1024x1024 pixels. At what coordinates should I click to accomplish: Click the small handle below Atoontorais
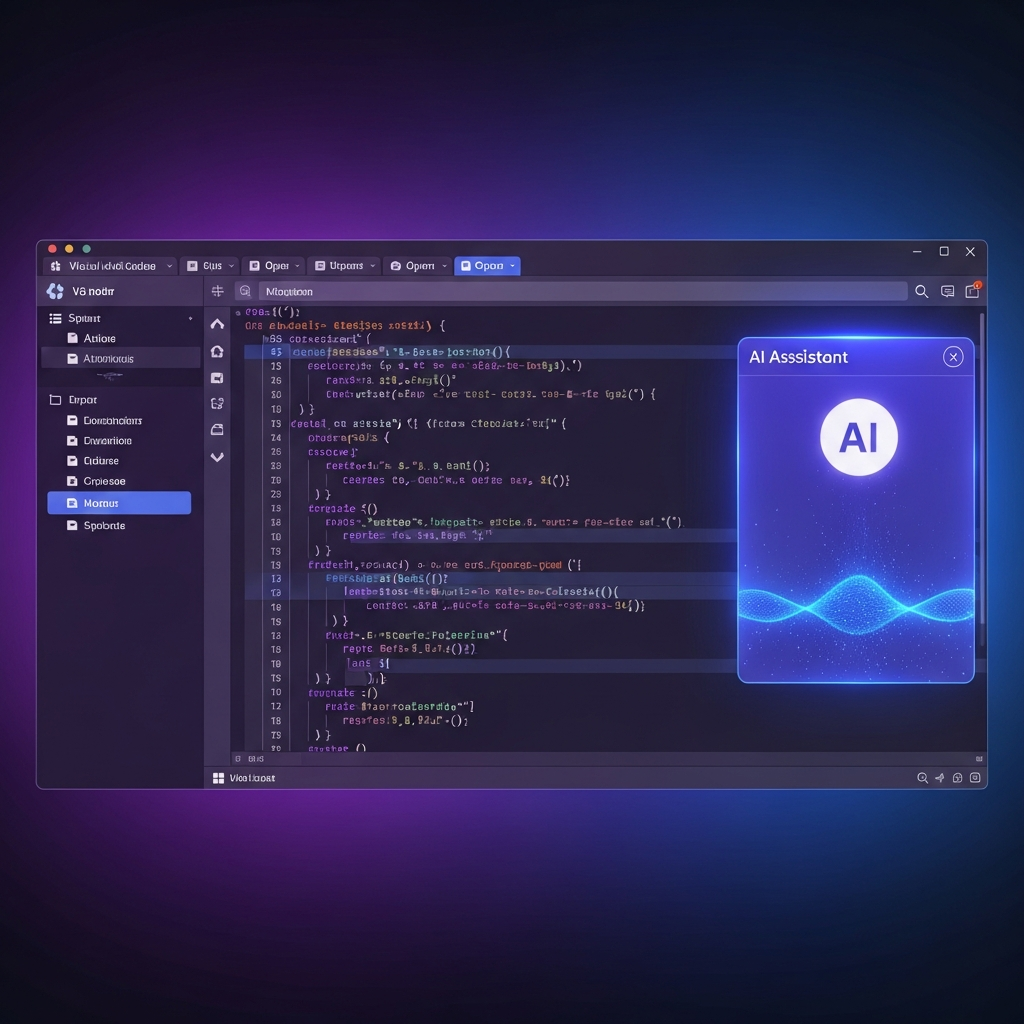click(x=109, y=376)
